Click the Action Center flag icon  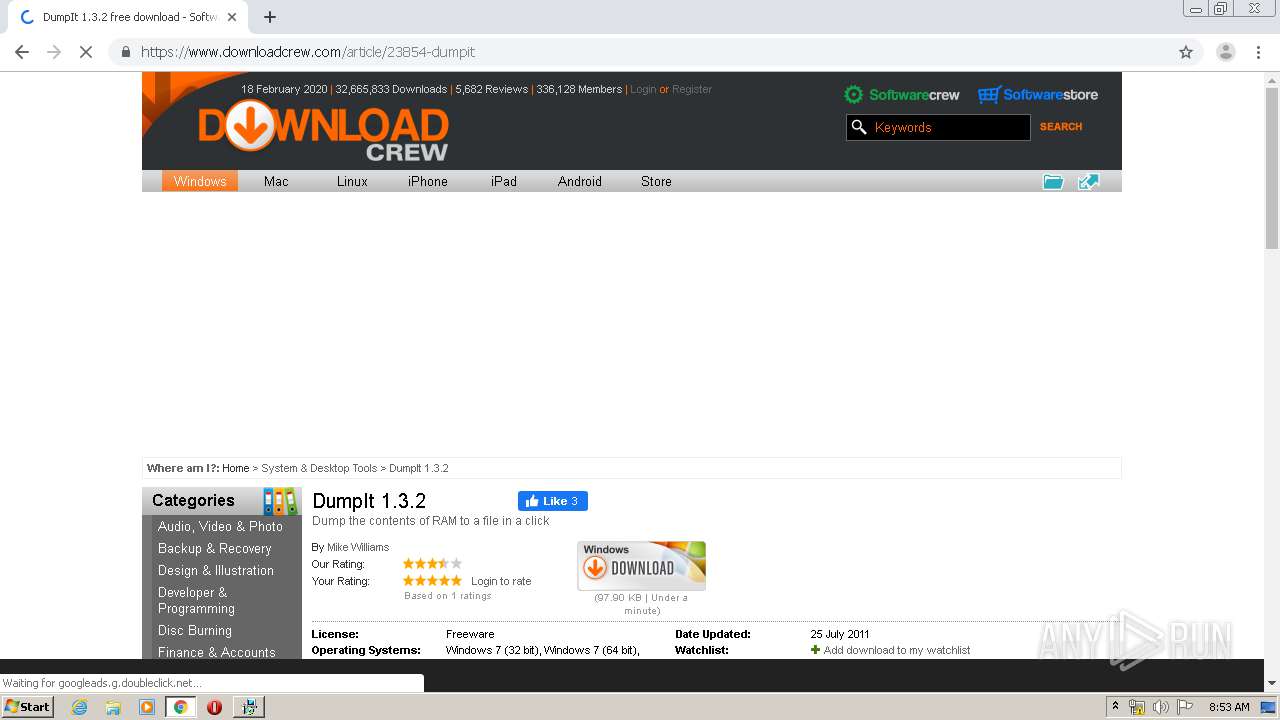point(1185,707)
